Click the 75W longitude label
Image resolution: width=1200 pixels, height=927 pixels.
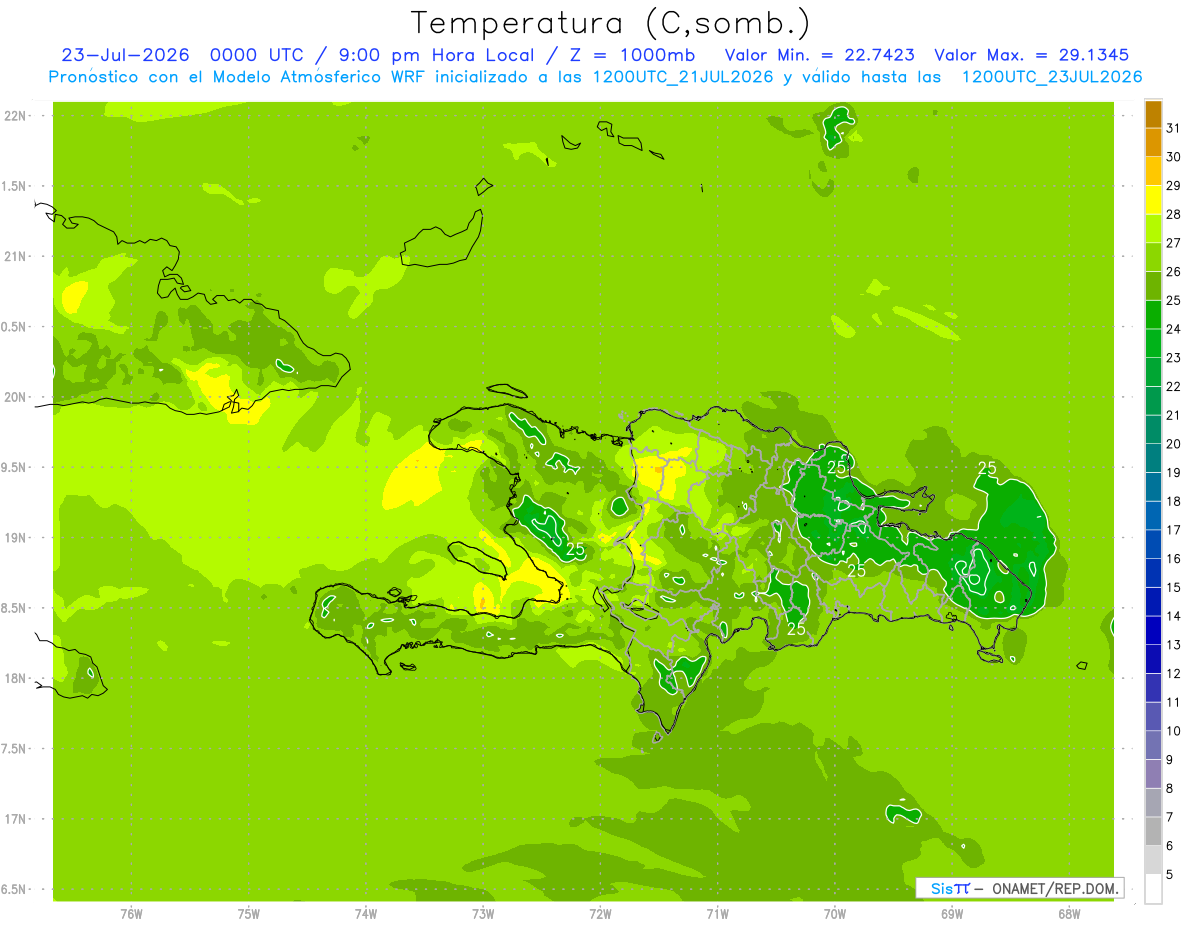249,913
